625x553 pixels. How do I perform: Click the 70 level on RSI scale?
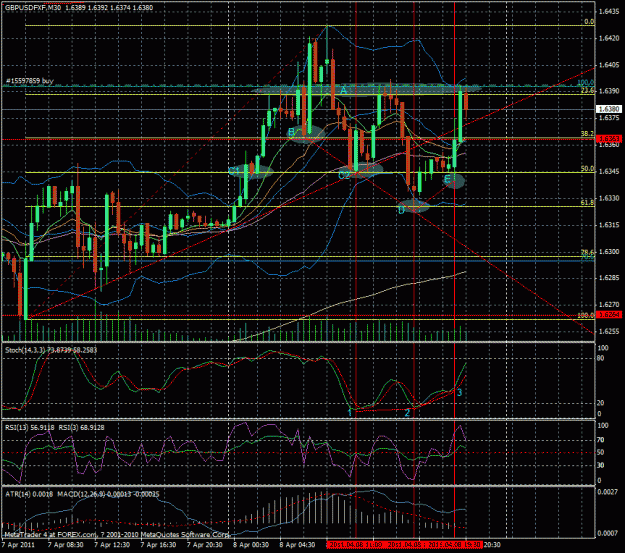pyautogui.click(x=601, y=440)
